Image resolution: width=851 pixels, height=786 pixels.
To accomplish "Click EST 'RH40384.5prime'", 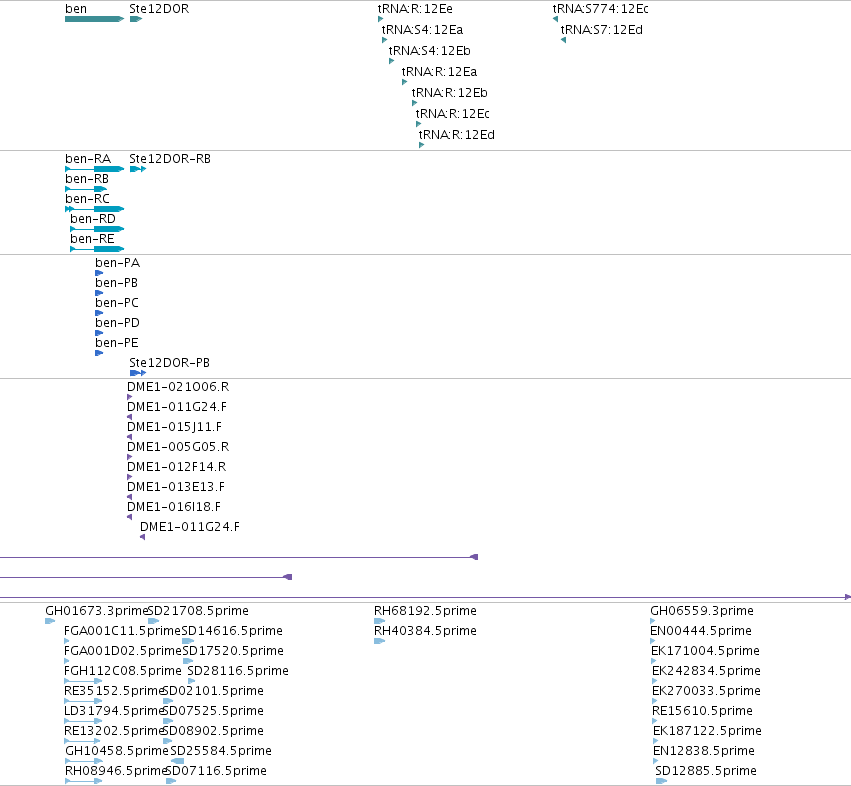I will pyautogui.click(x=425, y=631).
